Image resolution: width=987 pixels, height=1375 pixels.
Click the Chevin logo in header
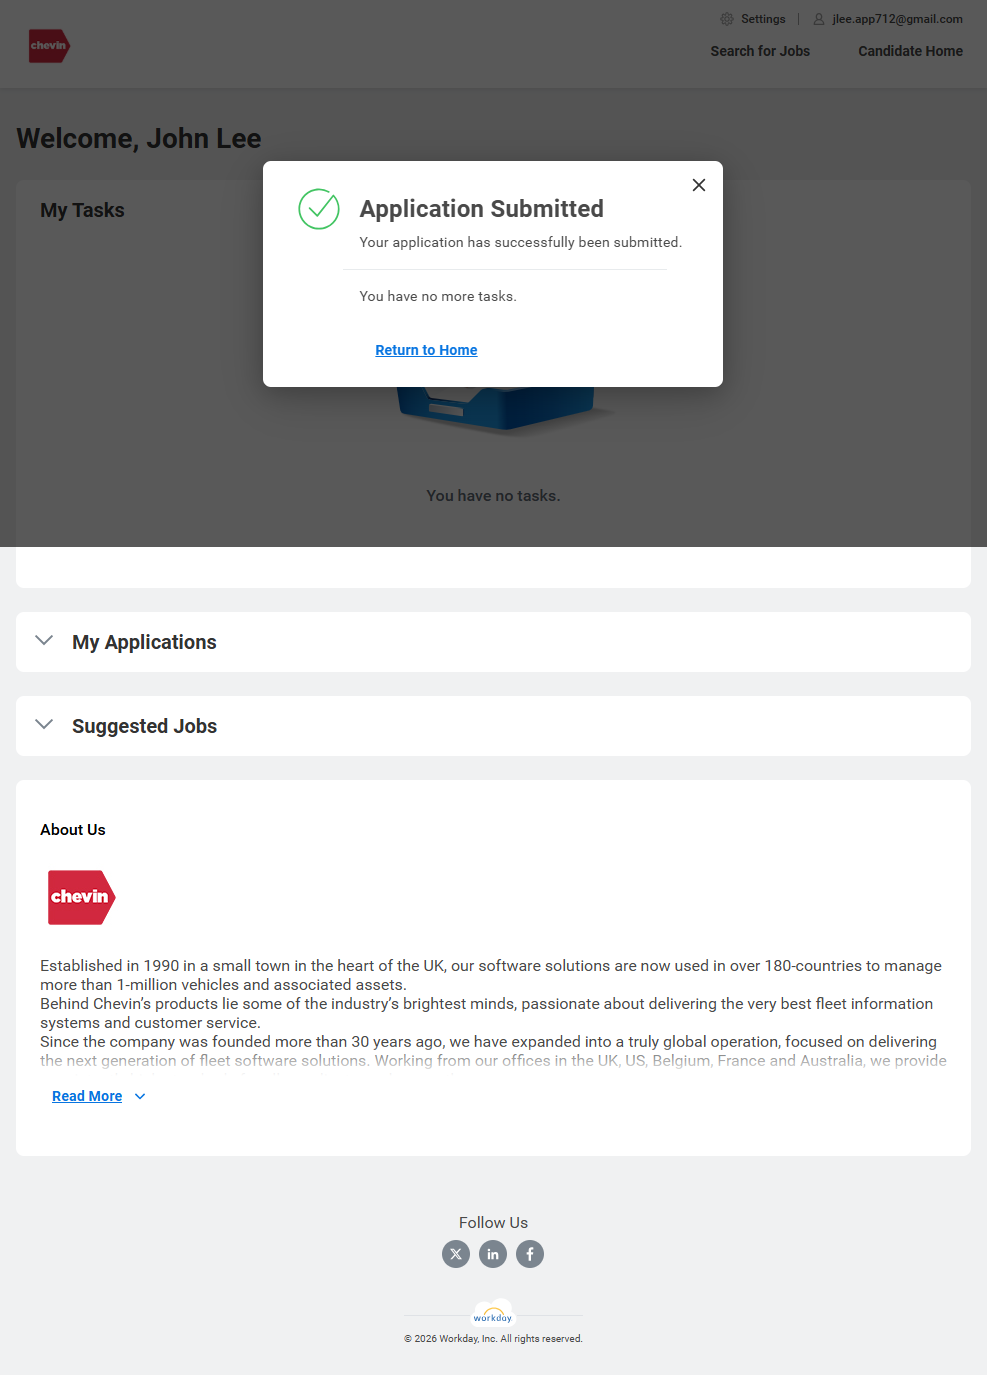coord(49,46)
